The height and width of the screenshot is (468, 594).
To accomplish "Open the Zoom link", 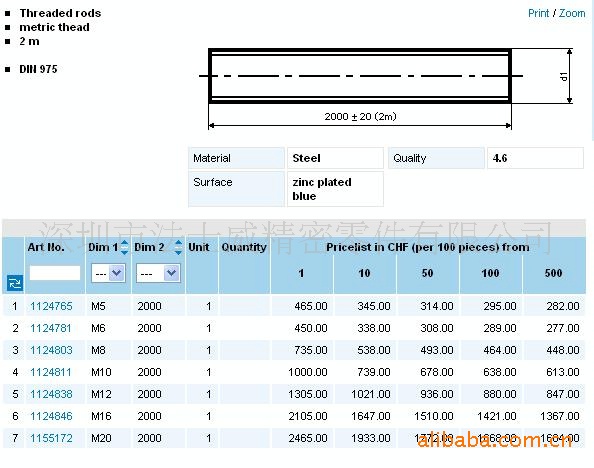I will point(572,13).
